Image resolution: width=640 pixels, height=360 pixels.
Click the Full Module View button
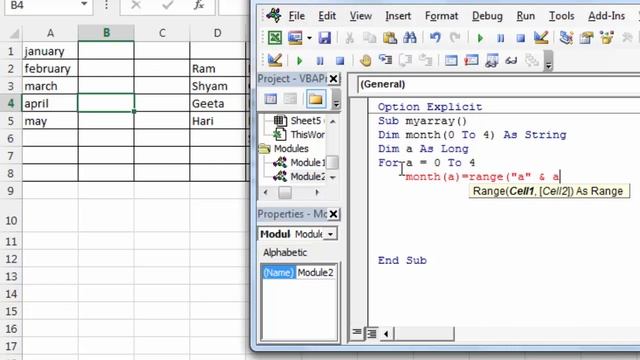point(372,333)
